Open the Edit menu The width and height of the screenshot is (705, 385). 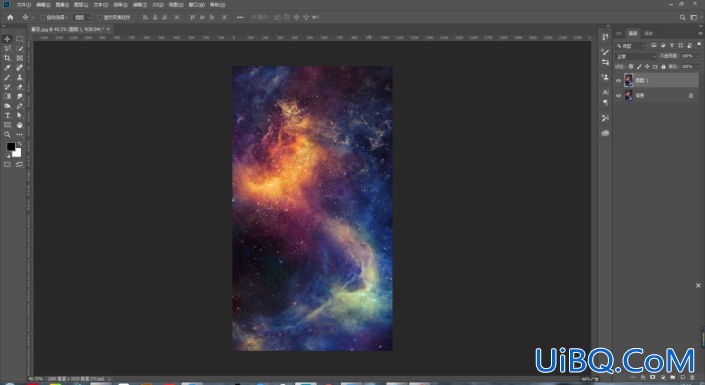pos(43,4)
